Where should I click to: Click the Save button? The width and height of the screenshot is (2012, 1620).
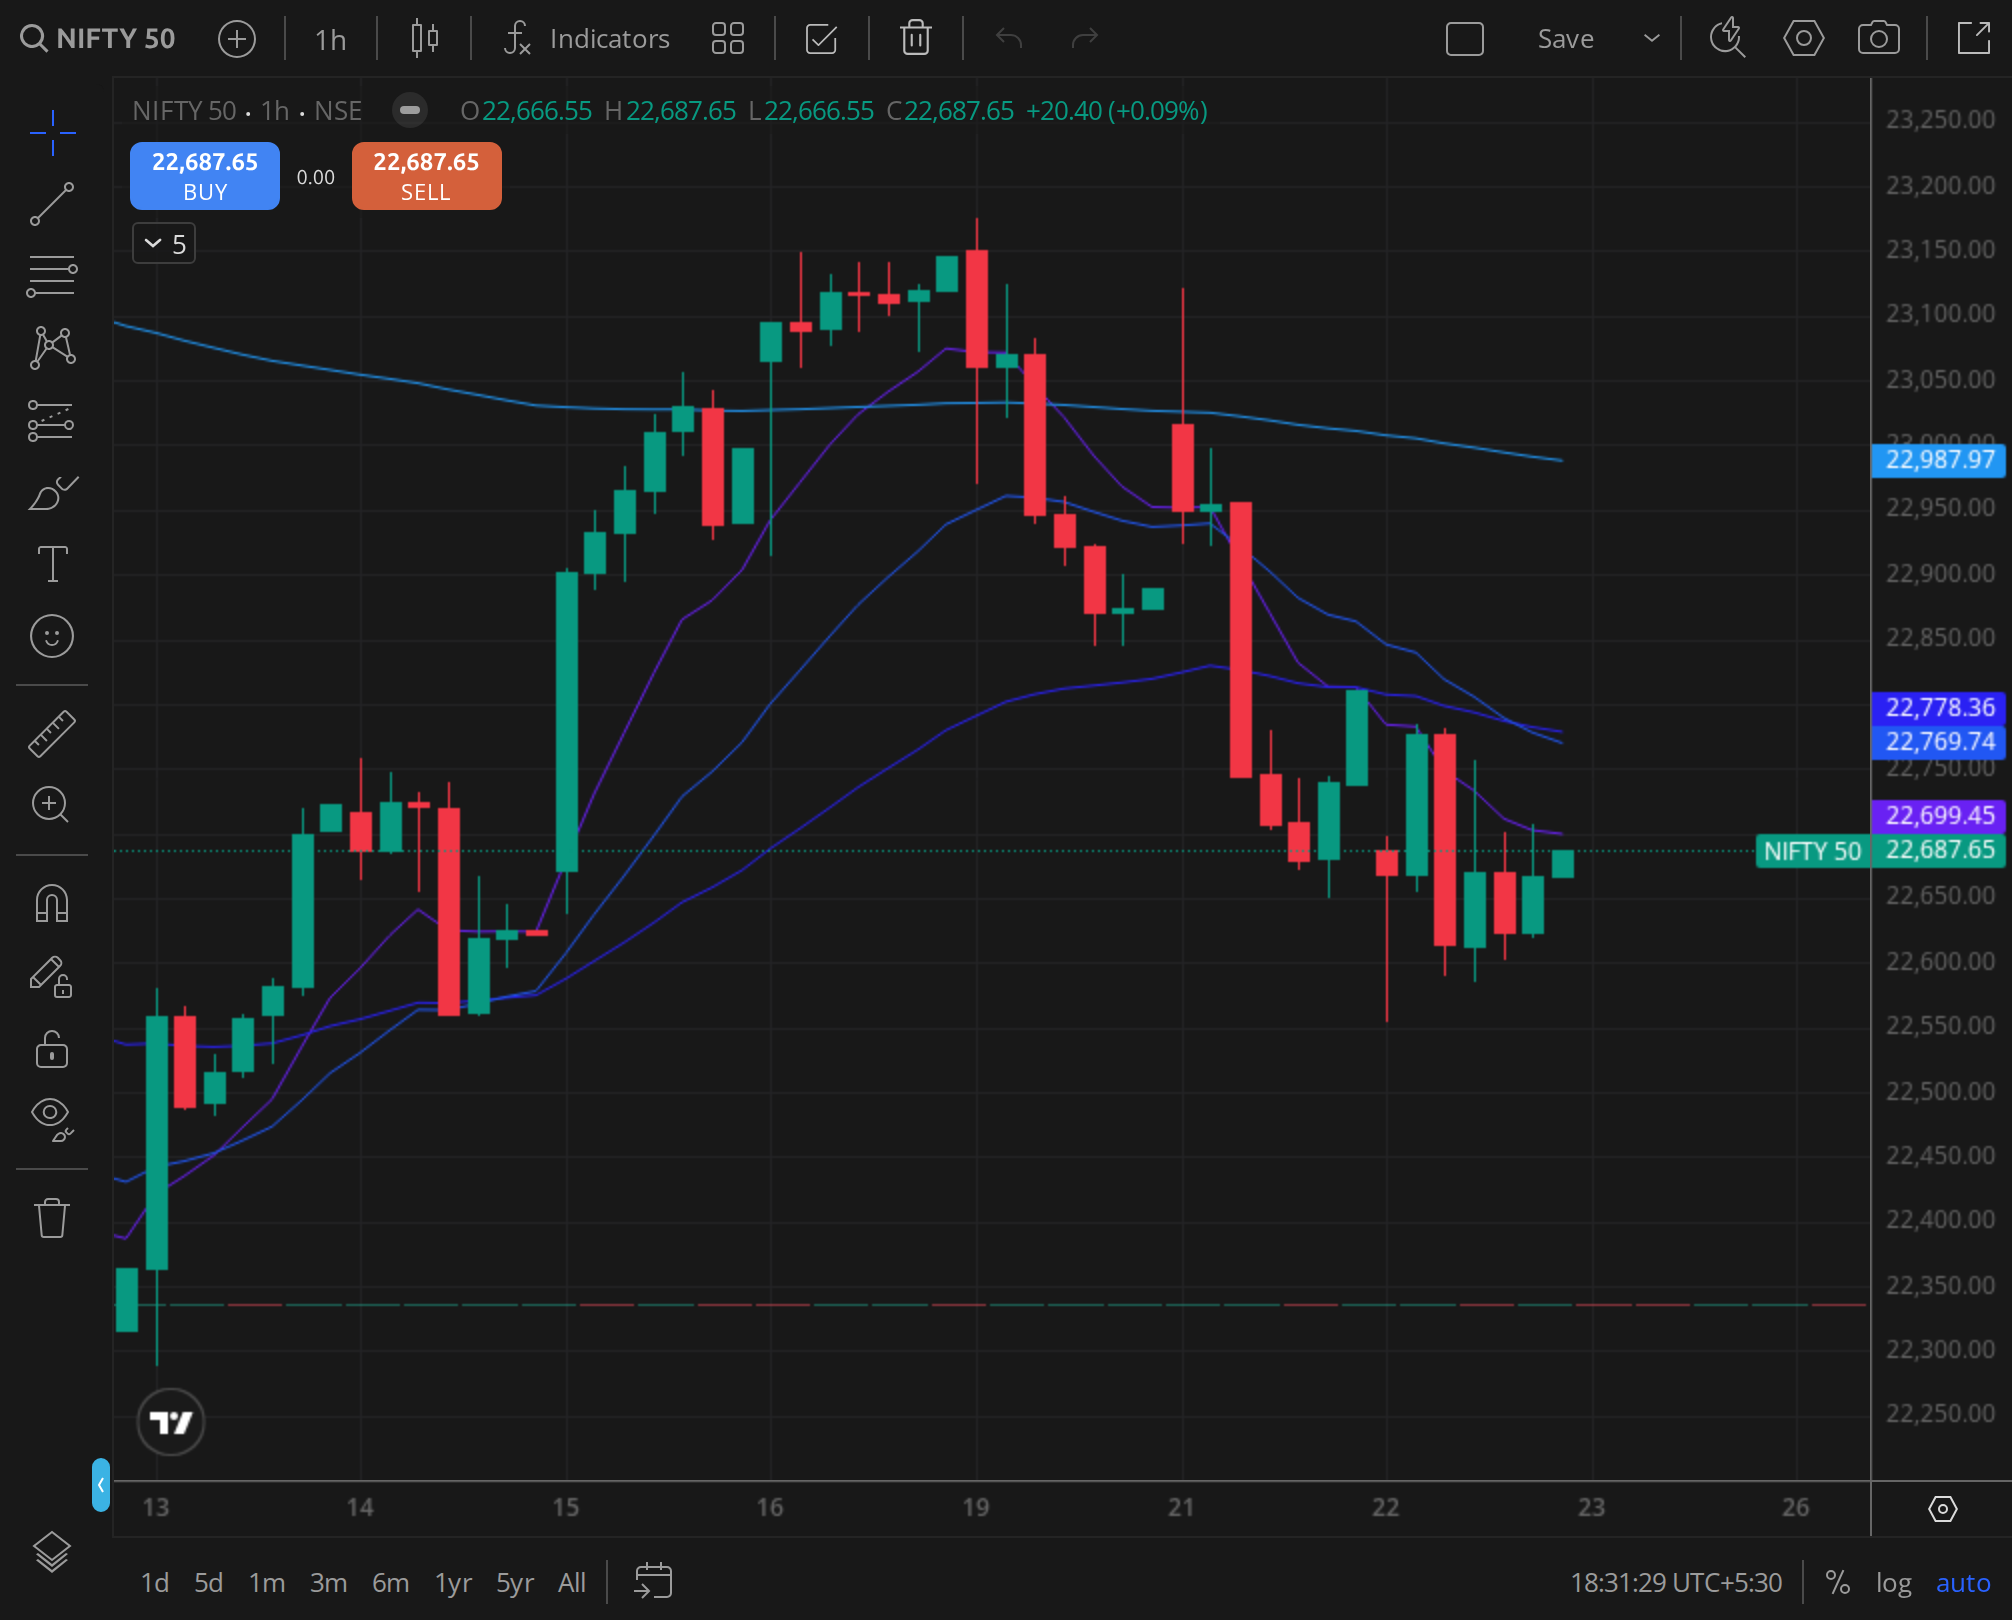coord(1566,39)
